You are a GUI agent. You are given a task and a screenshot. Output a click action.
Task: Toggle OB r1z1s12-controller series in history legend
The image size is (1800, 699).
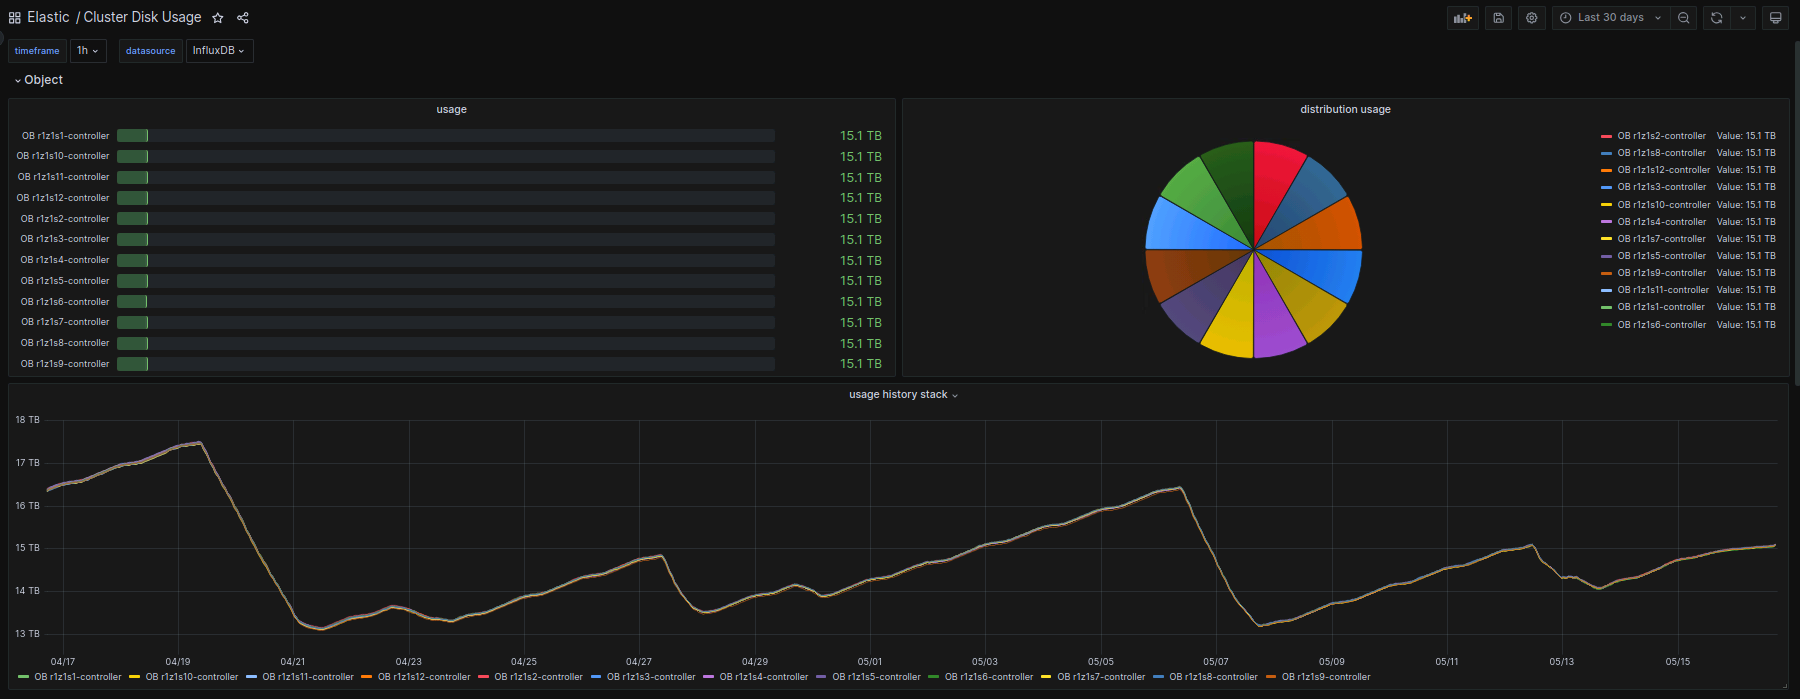pos(423,677)
